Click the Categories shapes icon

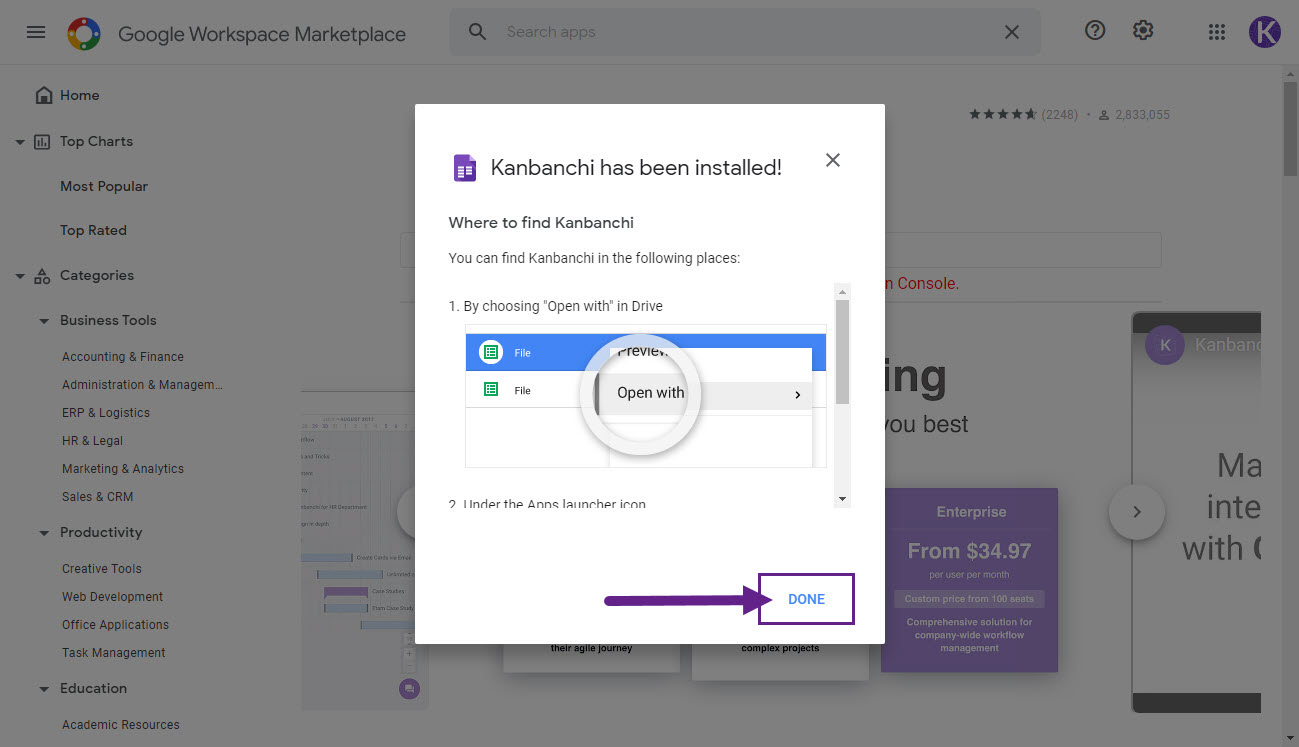[42, 276]
